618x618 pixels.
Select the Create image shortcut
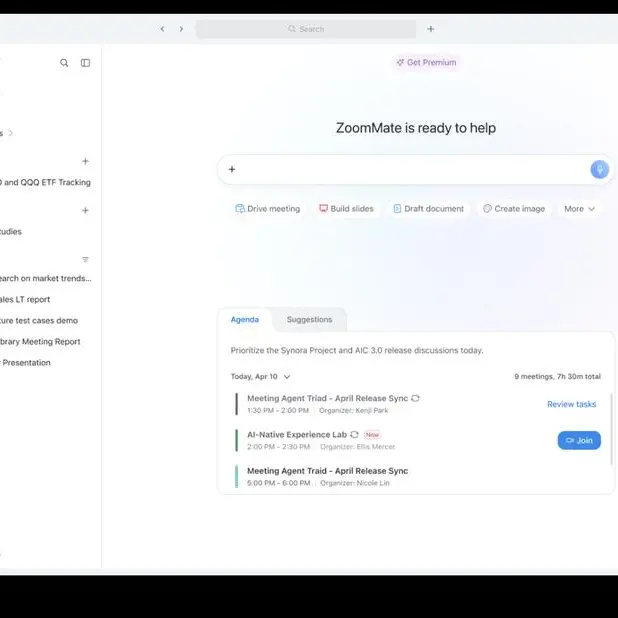pyautogui.click(x=514, y=208)
